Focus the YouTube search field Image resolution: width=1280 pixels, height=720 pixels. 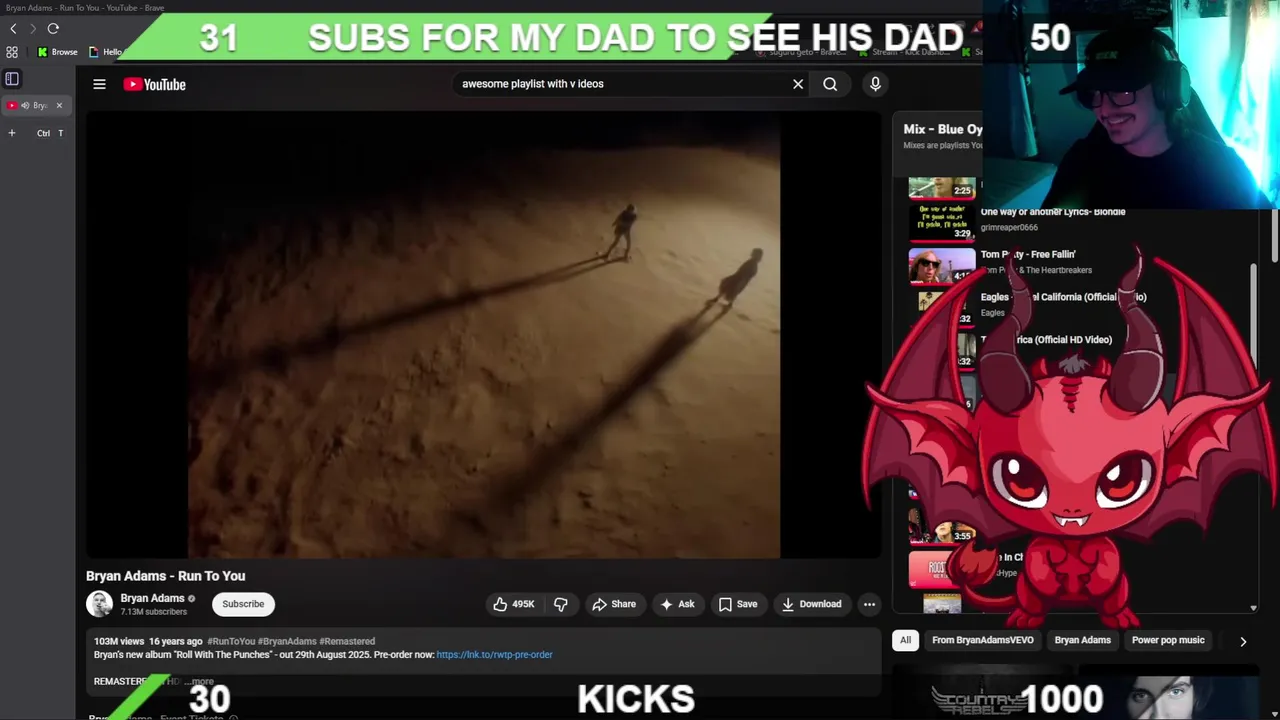620,84
